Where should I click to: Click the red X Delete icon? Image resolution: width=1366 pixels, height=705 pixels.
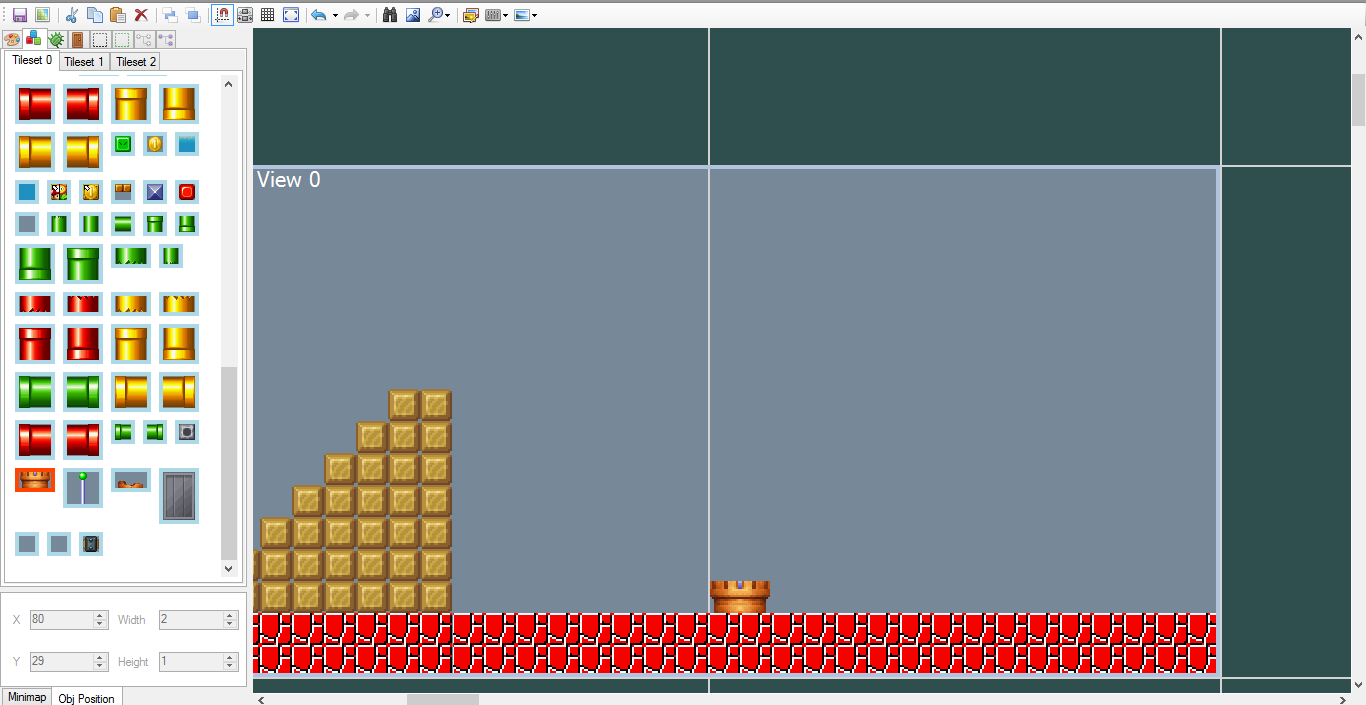141,15
